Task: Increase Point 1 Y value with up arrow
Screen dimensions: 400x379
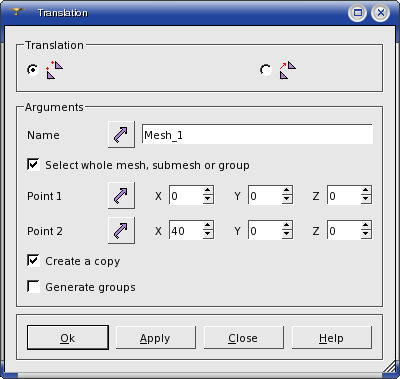Action: tap(287, 191)
